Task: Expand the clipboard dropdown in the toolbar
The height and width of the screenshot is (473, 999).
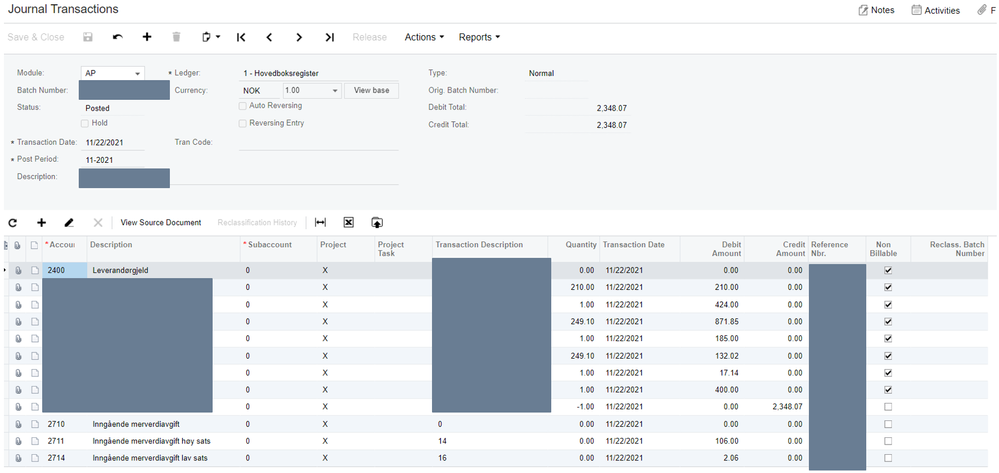Action: 210,37
